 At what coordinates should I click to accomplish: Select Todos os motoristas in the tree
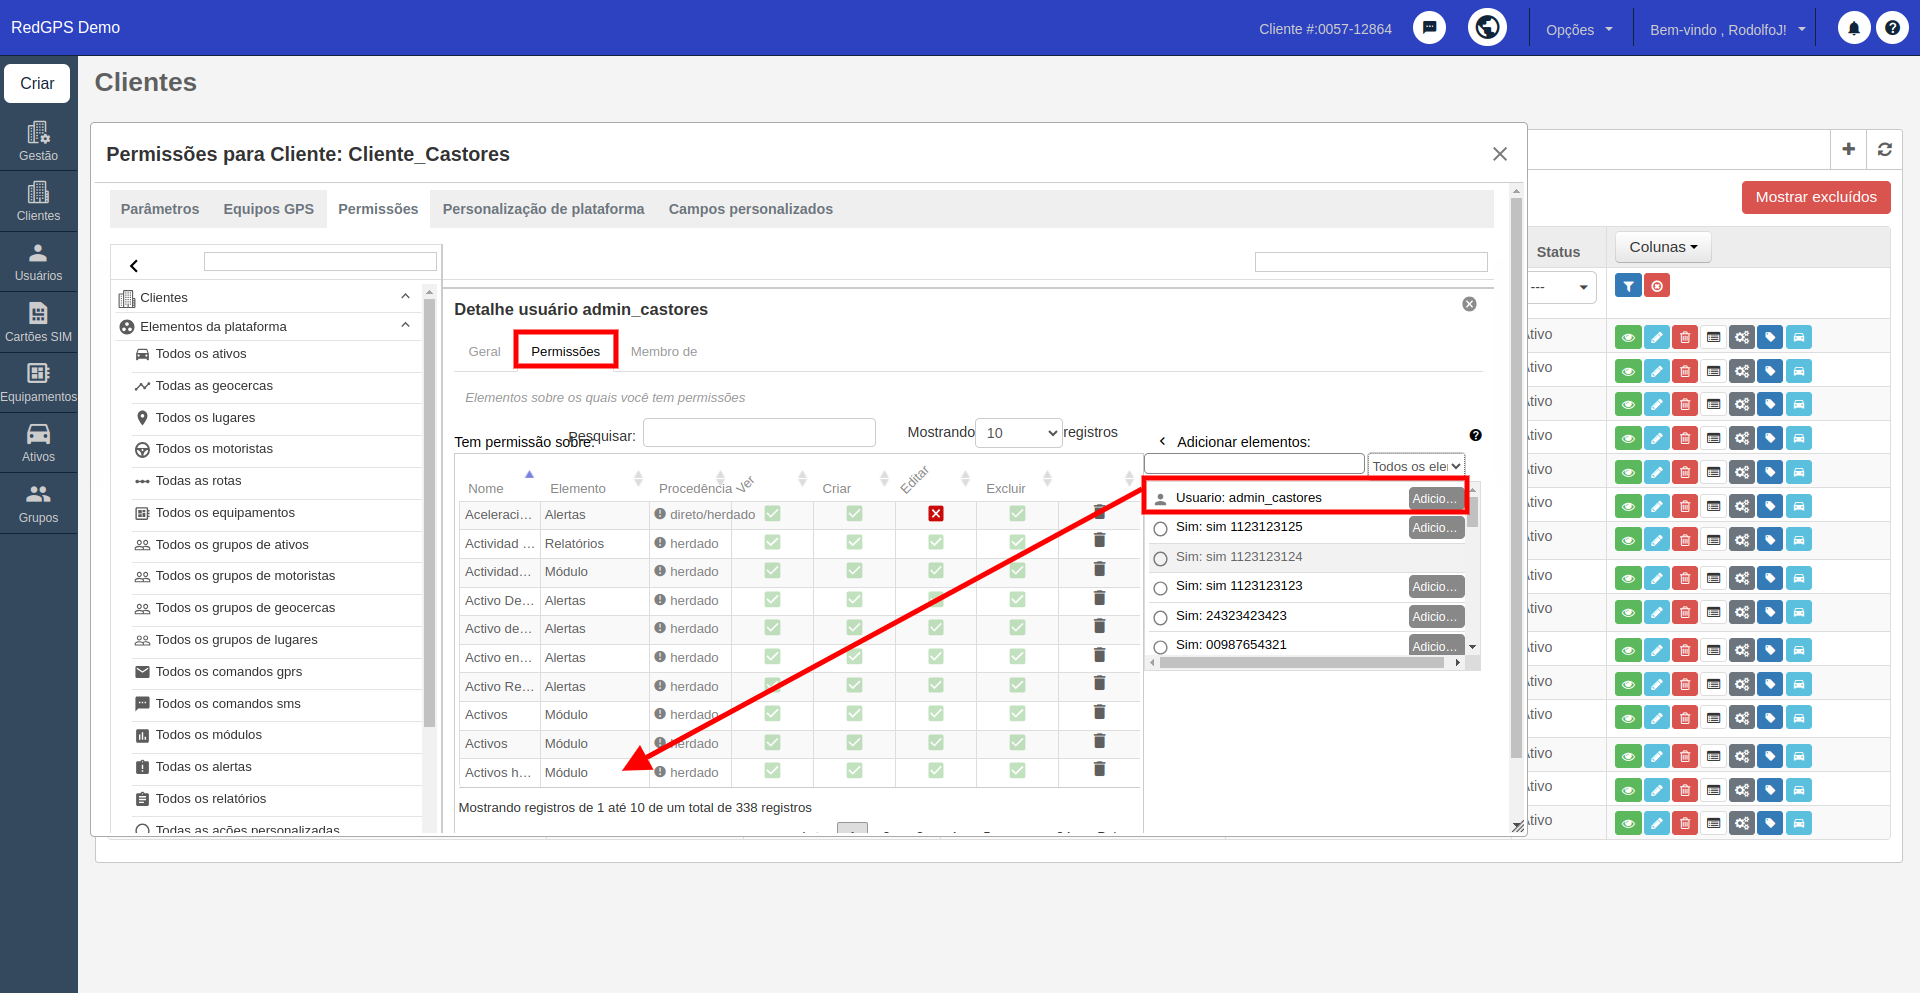click(x=214, y=449)
